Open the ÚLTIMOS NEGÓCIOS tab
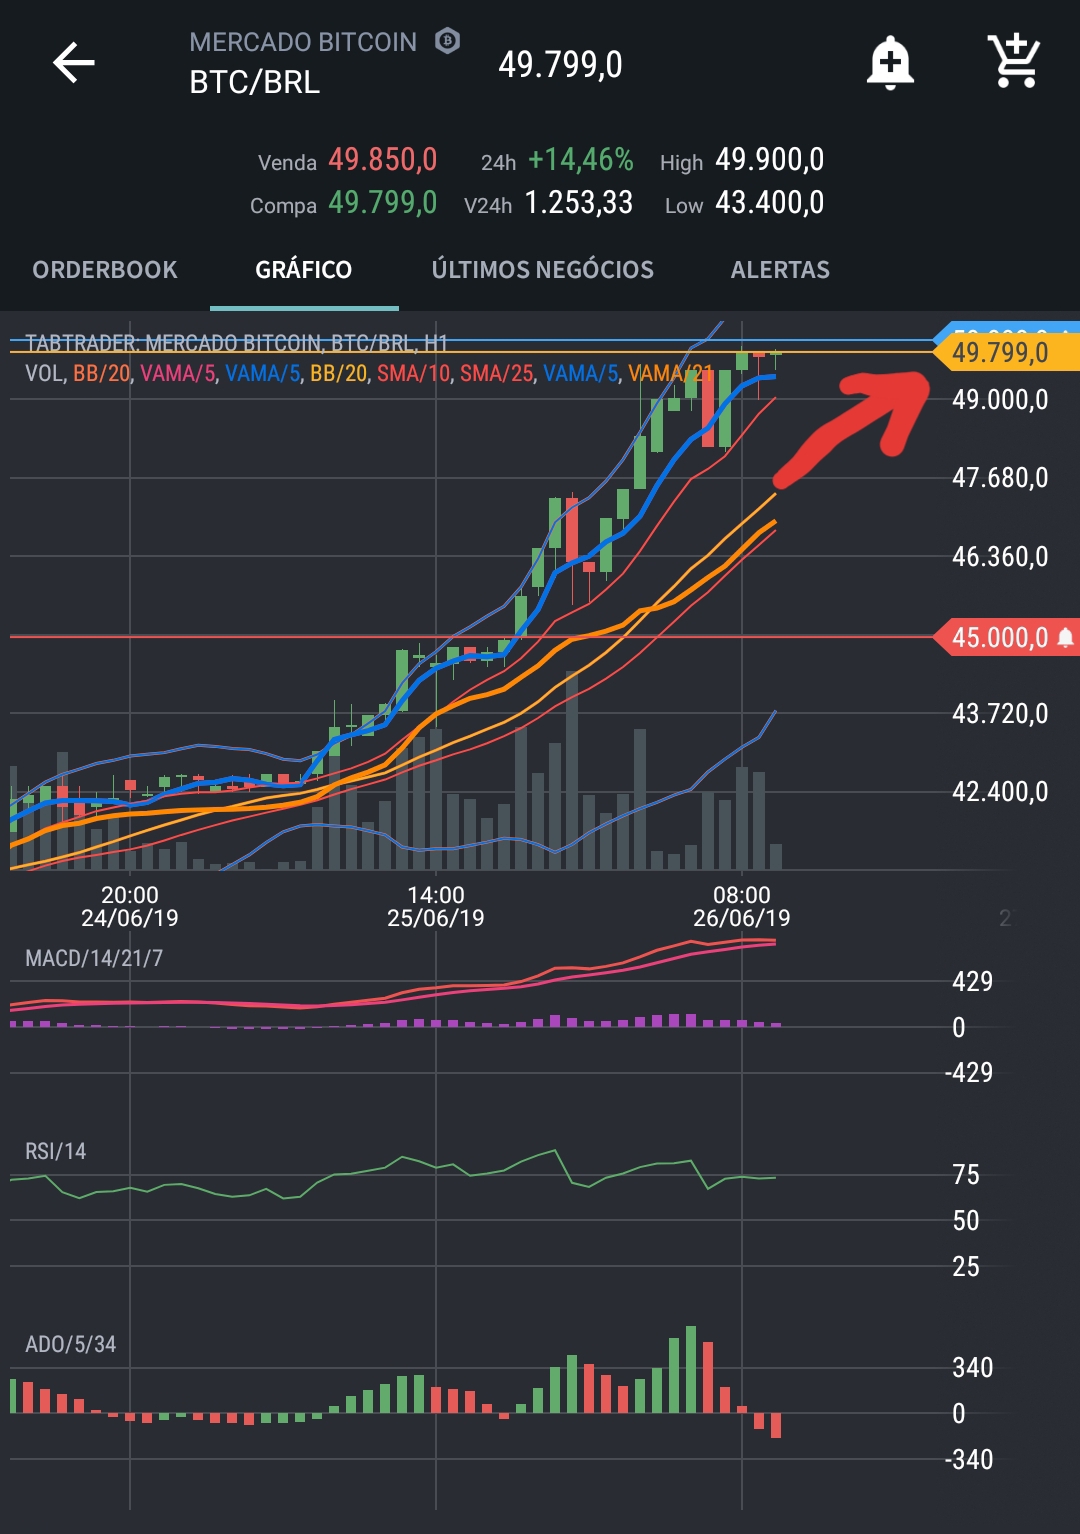Image resolution: width=1080 pixels, height=1534 pixels. [x=542, y=270]
